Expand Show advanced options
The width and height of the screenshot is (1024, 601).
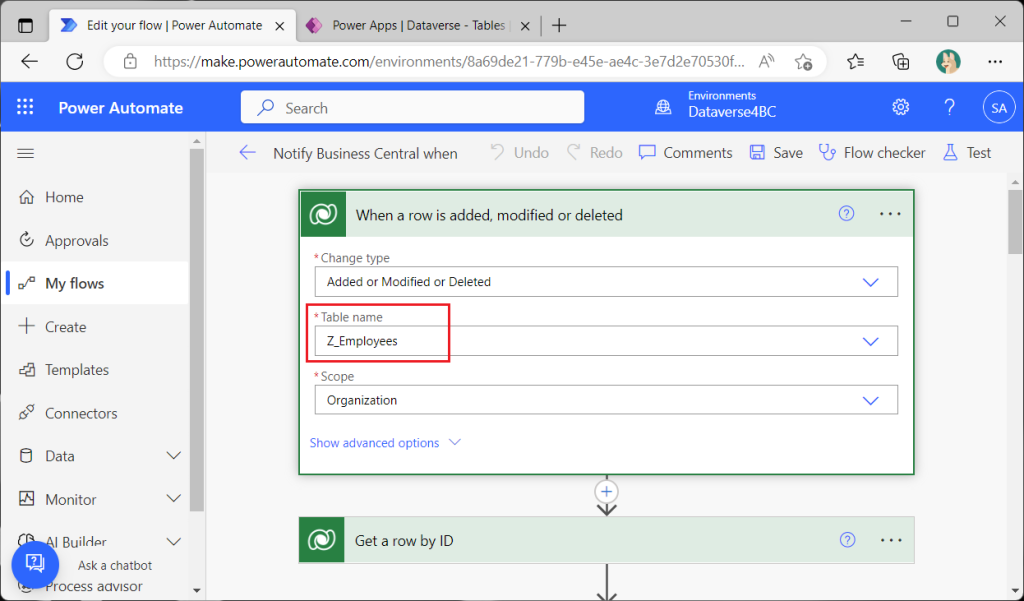(x=385, y=443)
